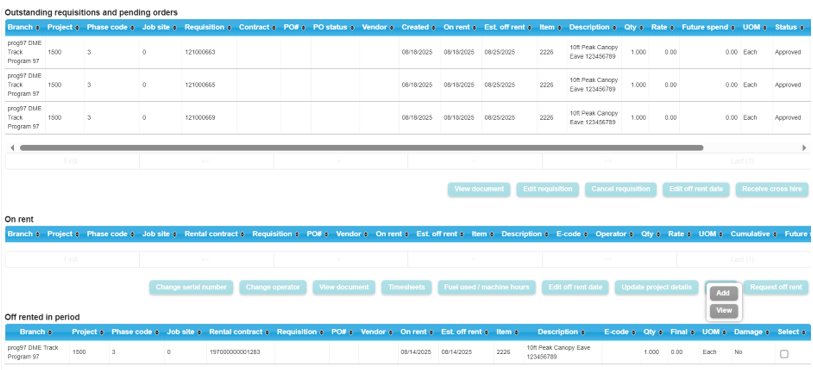Image resolution: width=813 pixels, height=370 pixels.
Task: Click the Change operator button
Action: [x=273, y=287]
